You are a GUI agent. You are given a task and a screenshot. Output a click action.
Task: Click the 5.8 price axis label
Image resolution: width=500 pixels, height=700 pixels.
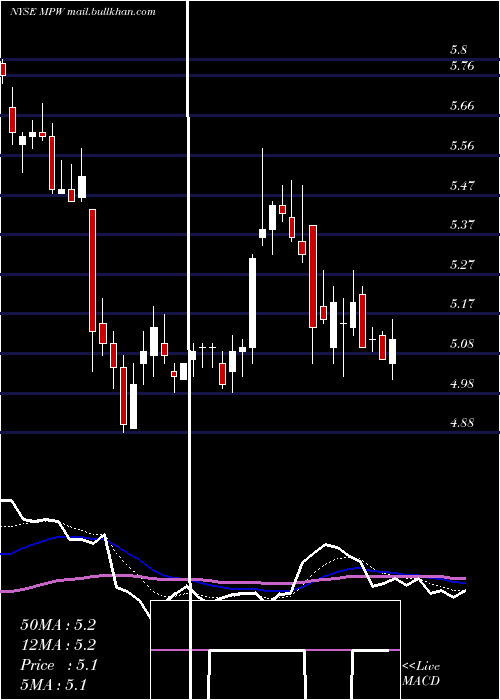[459, 50]
